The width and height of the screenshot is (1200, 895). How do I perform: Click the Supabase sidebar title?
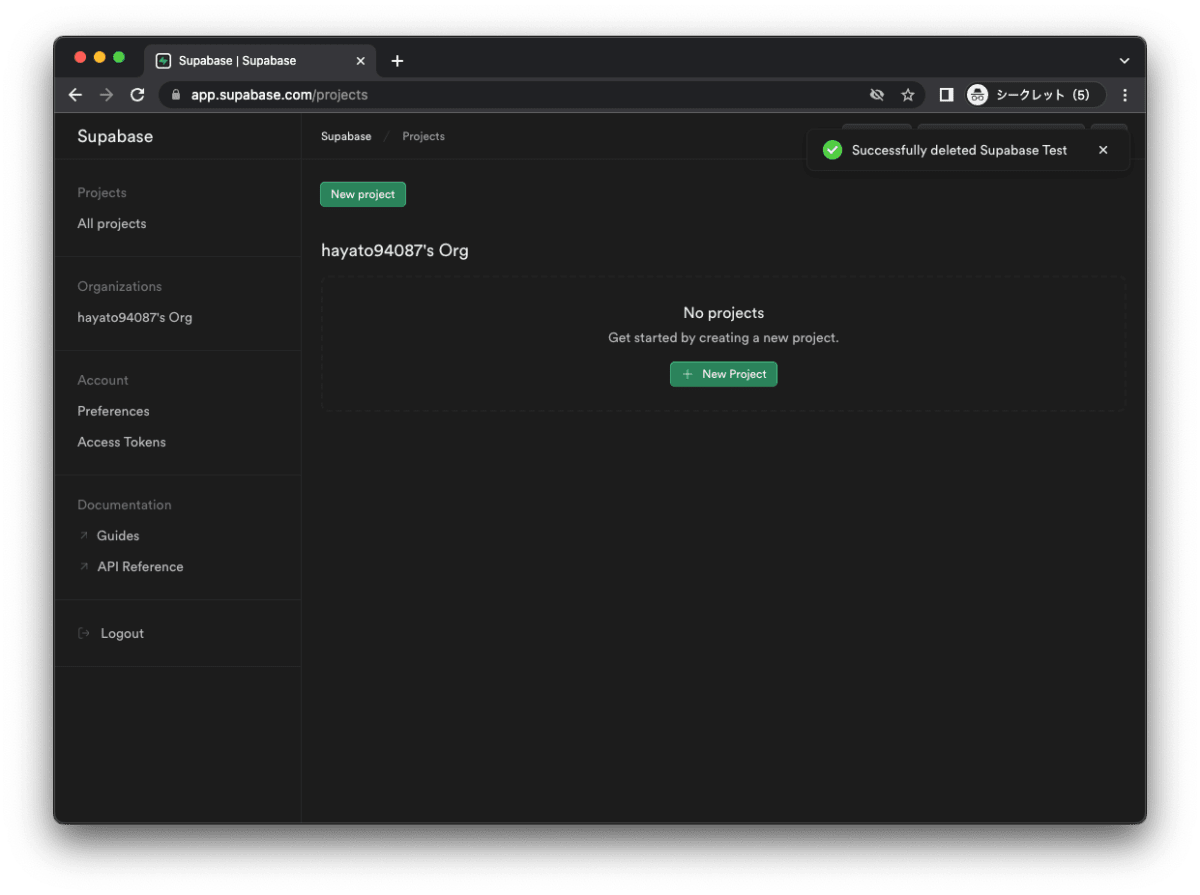tap(115, 137)
